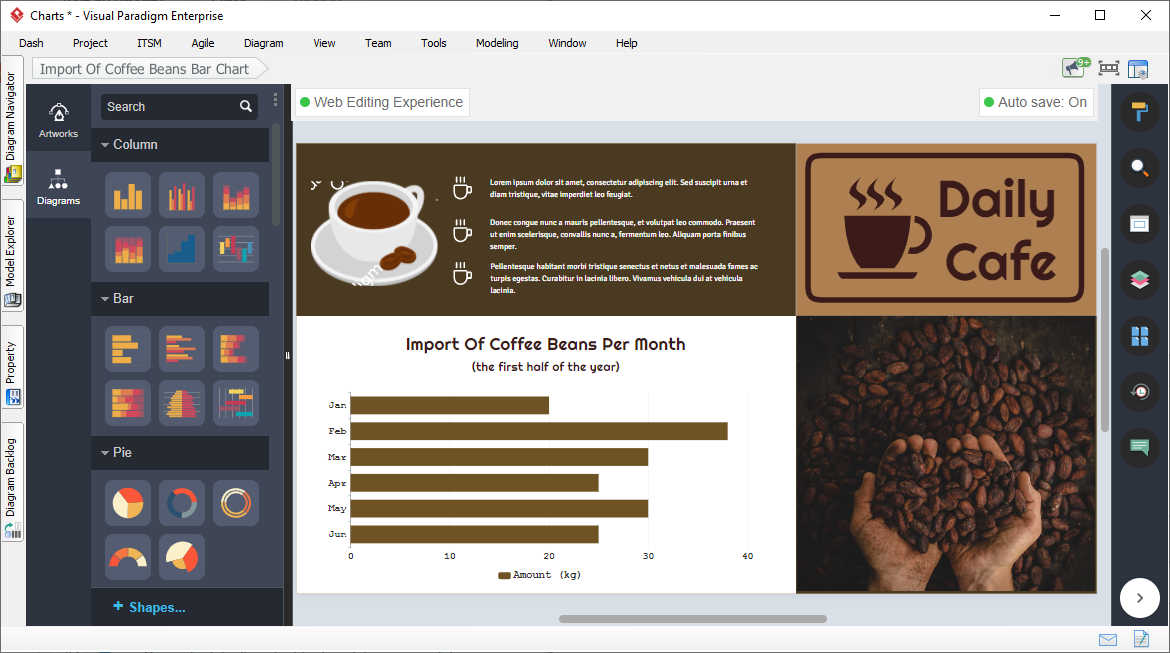Select the 100% stacked bar chart icon
Screen dimensions: 1170x653
[x=128, y=403]
